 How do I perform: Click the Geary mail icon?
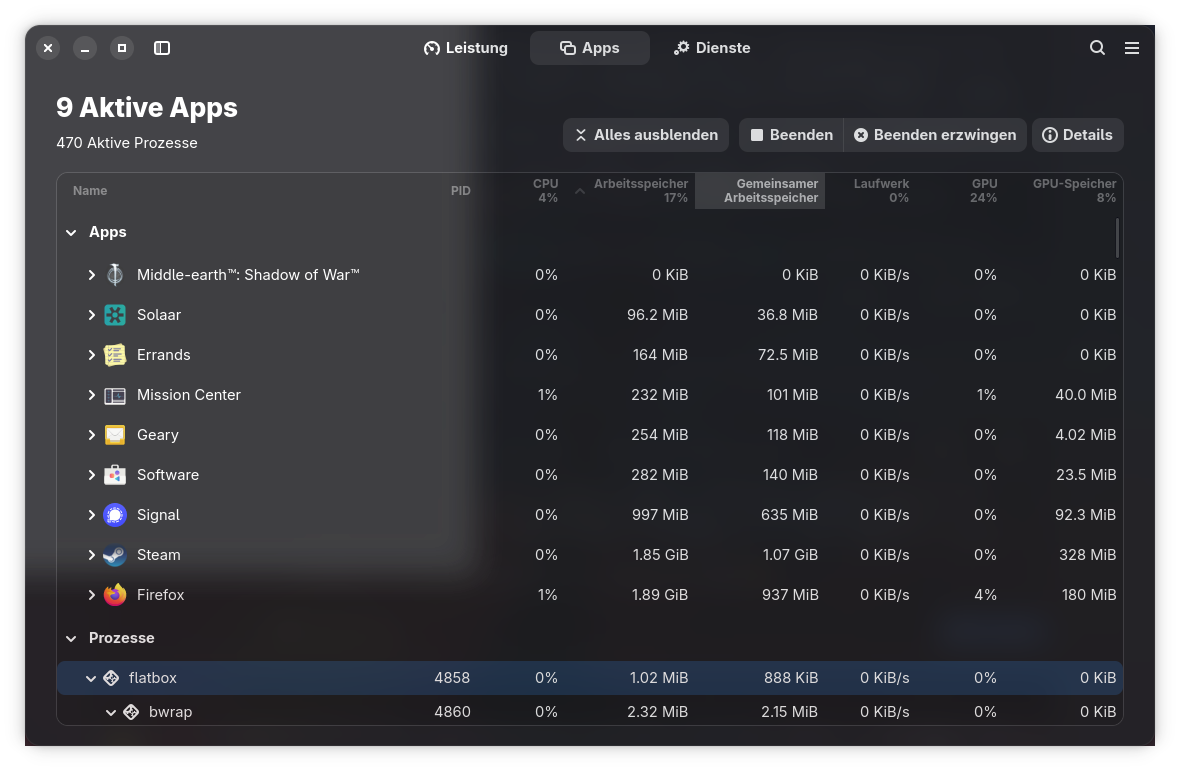point(114,435)
